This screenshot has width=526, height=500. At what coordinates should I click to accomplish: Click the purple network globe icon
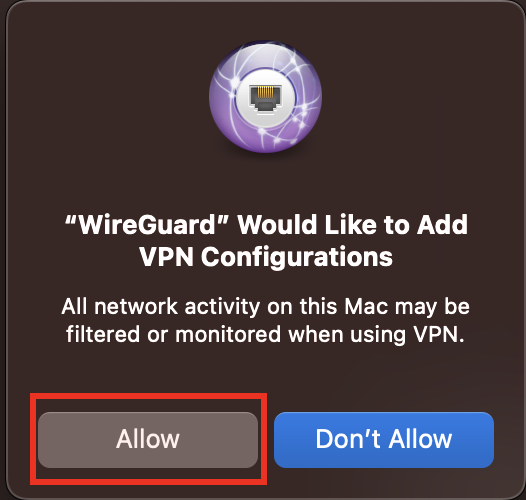pos(265,97)
